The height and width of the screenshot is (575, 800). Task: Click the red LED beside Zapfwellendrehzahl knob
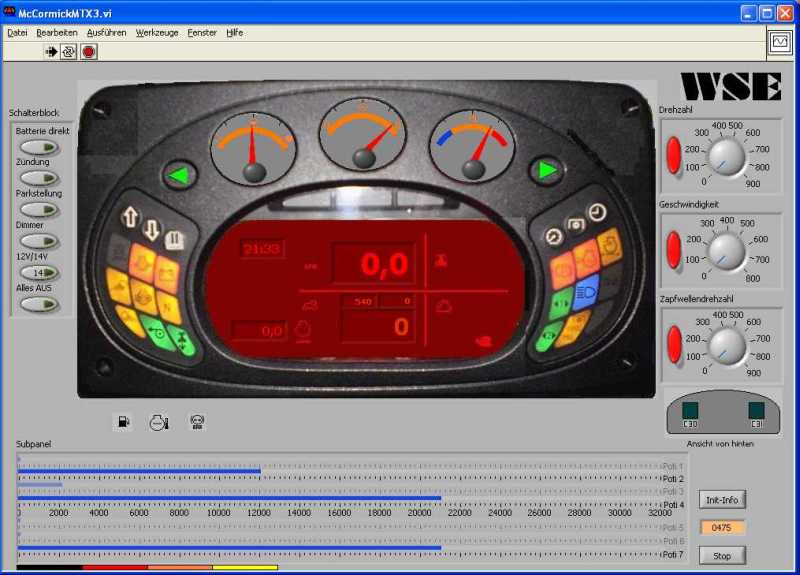(x=674, y=344)
